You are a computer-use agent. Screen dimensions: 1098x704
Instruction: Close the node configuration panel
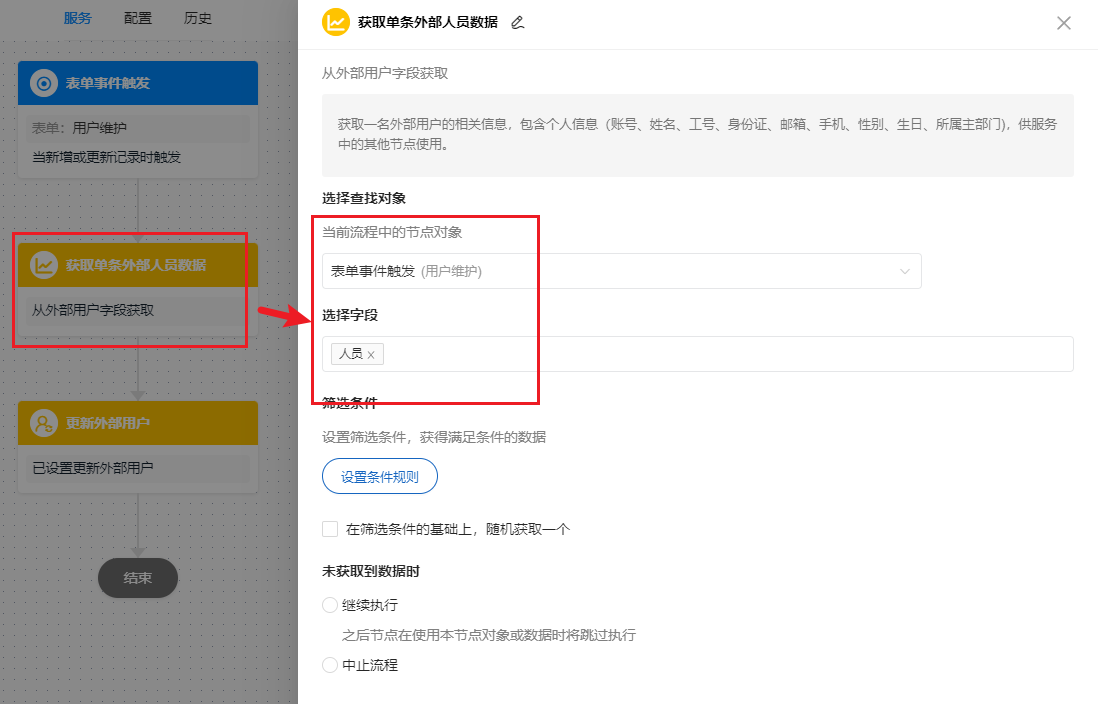coord(1064,22)
